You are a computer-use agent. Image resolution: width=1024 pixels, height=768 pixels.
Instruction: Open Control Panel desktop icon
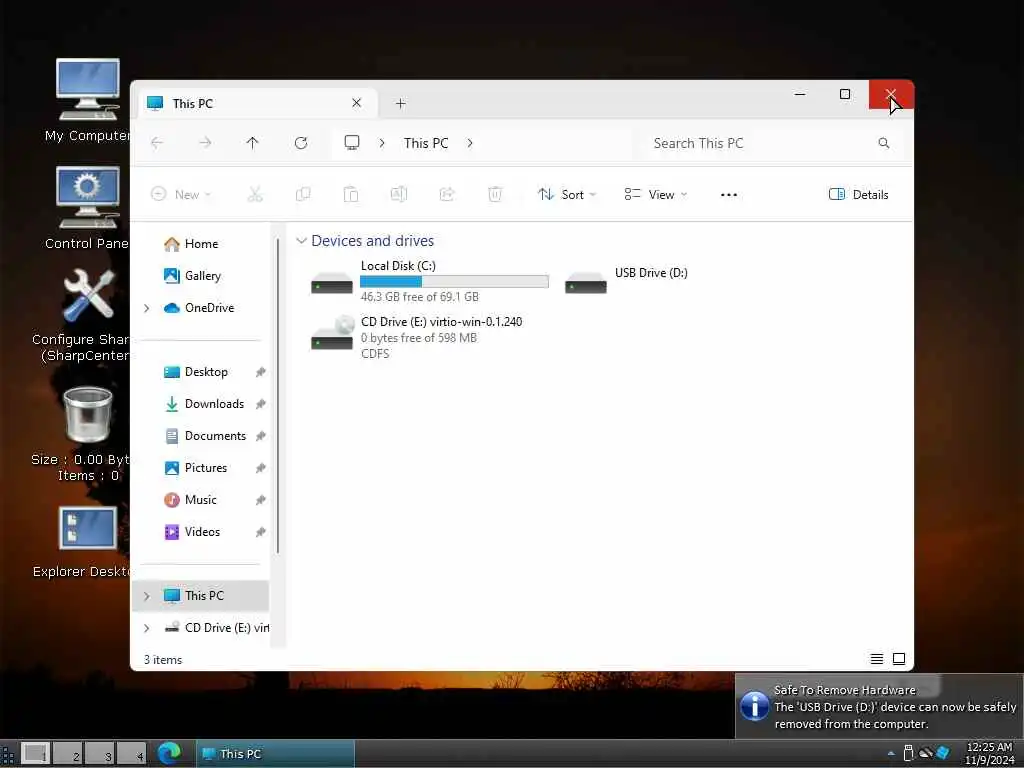pyautogui.click(x=88, y=208)
